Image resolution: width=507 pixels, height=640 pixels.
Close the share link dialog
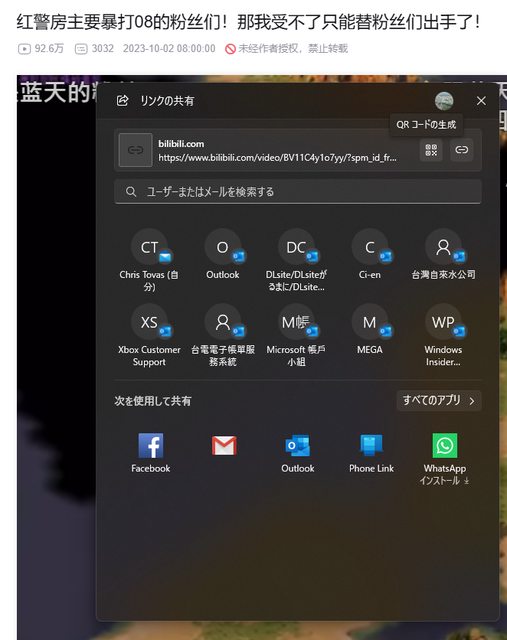click(x=481, y=101)
